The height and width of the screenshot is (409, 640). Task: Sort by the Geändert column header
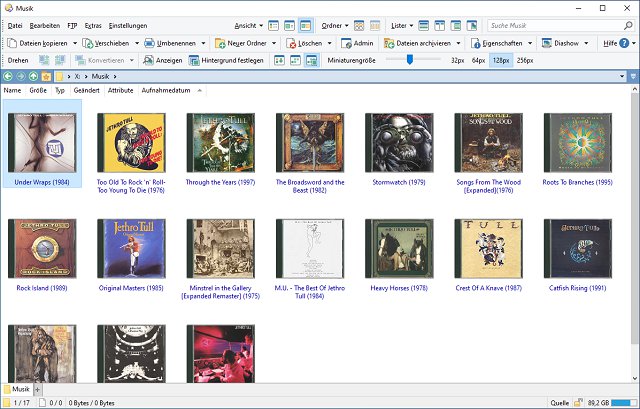click(87, 91)
